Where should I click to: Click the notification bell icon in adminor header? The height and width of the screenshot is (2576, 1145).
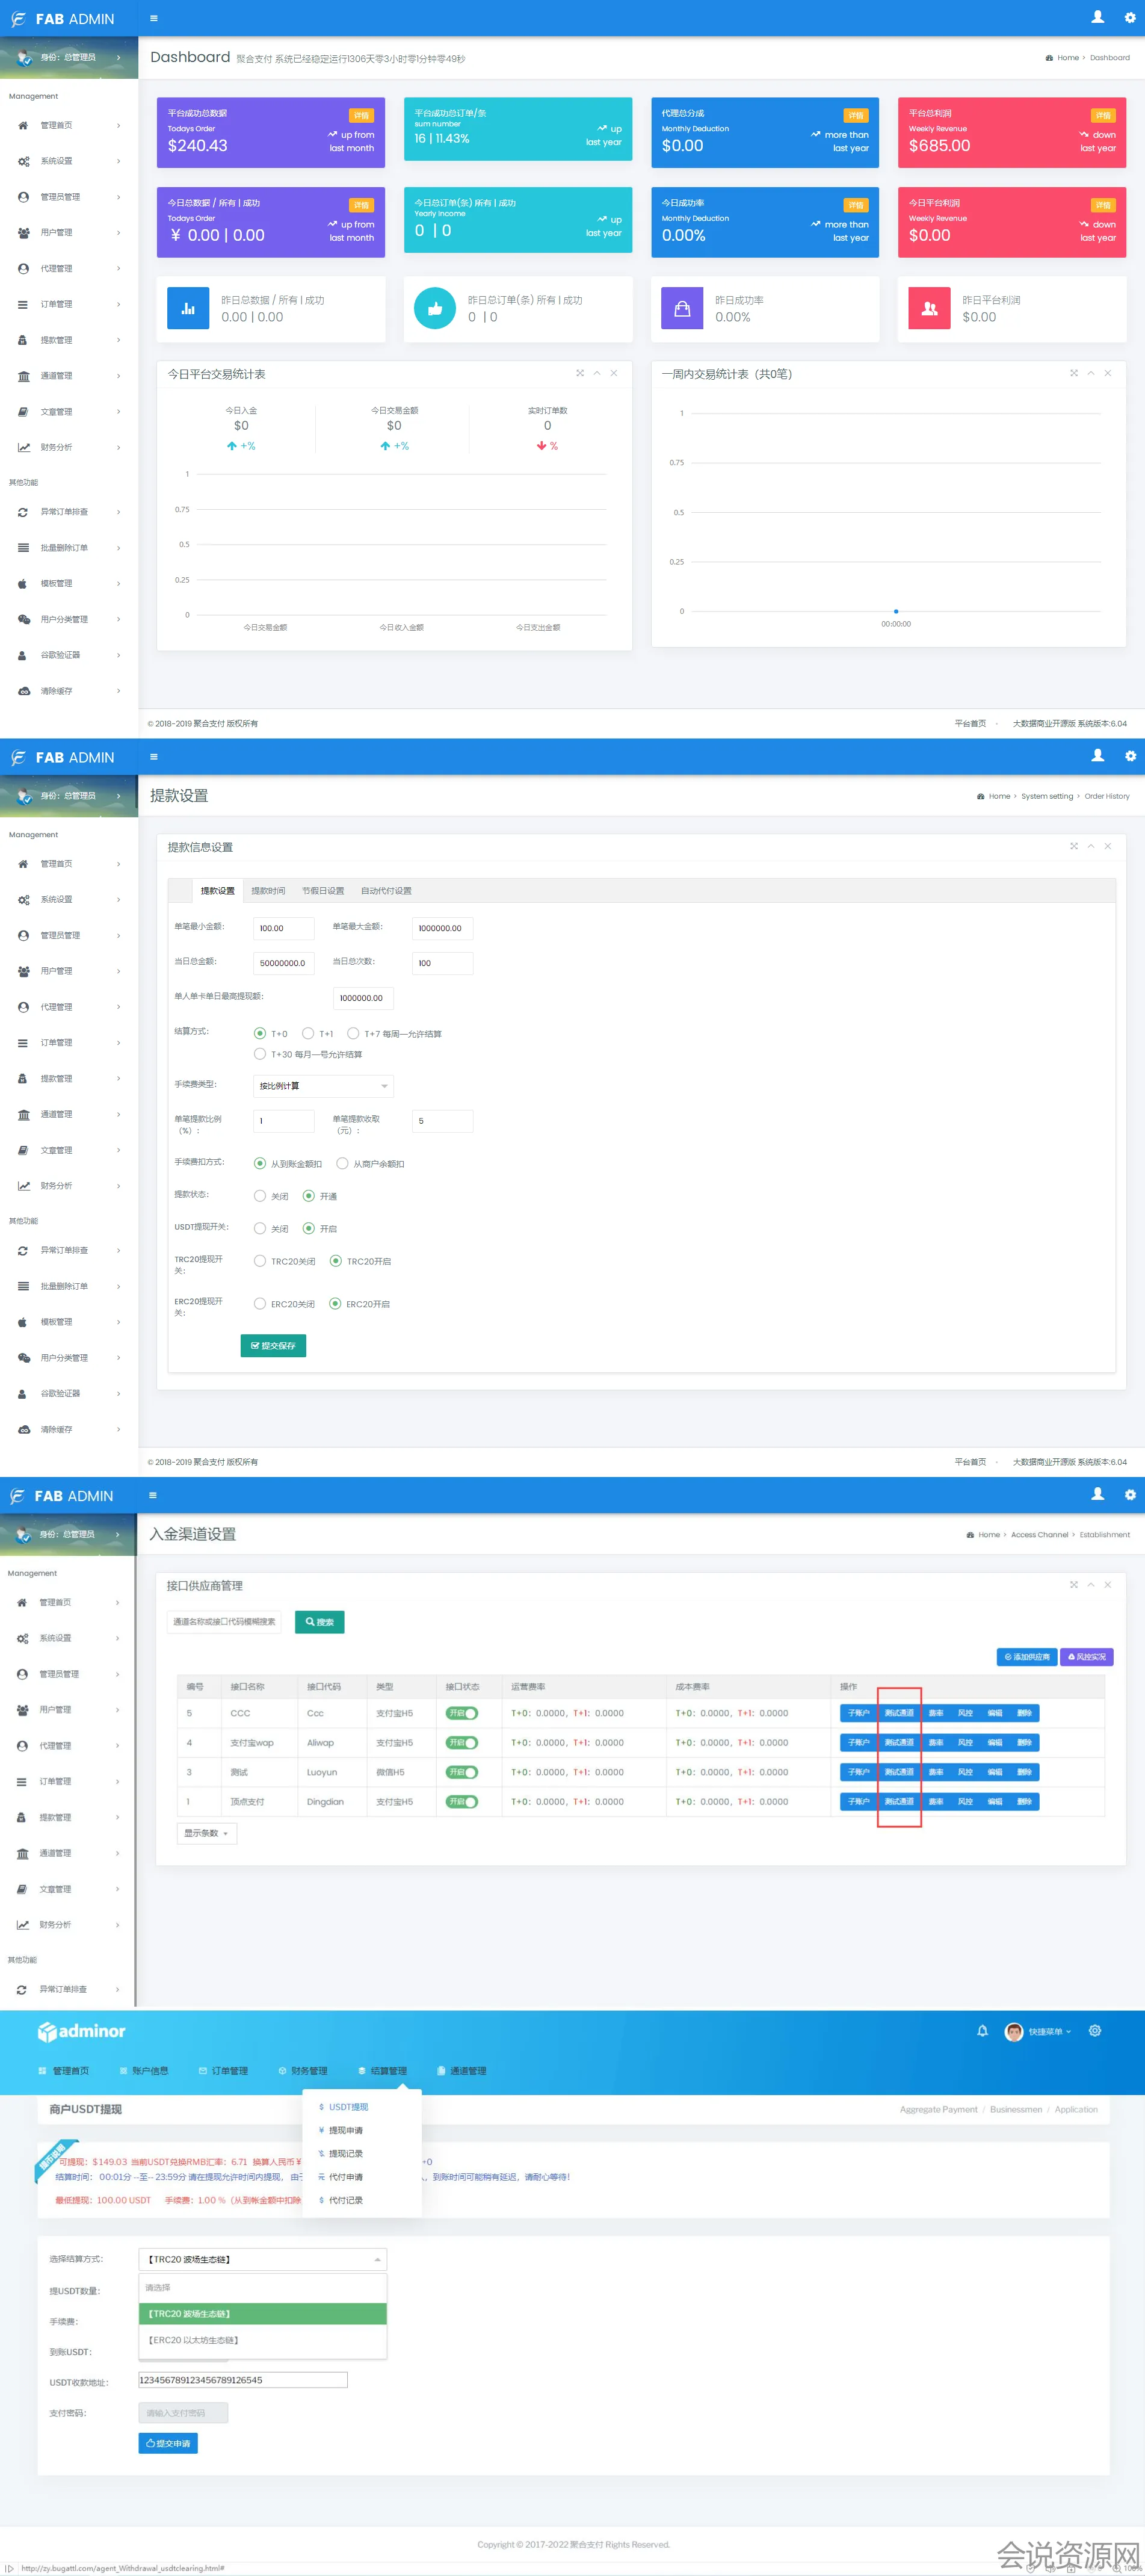[x=982, y=2031]
